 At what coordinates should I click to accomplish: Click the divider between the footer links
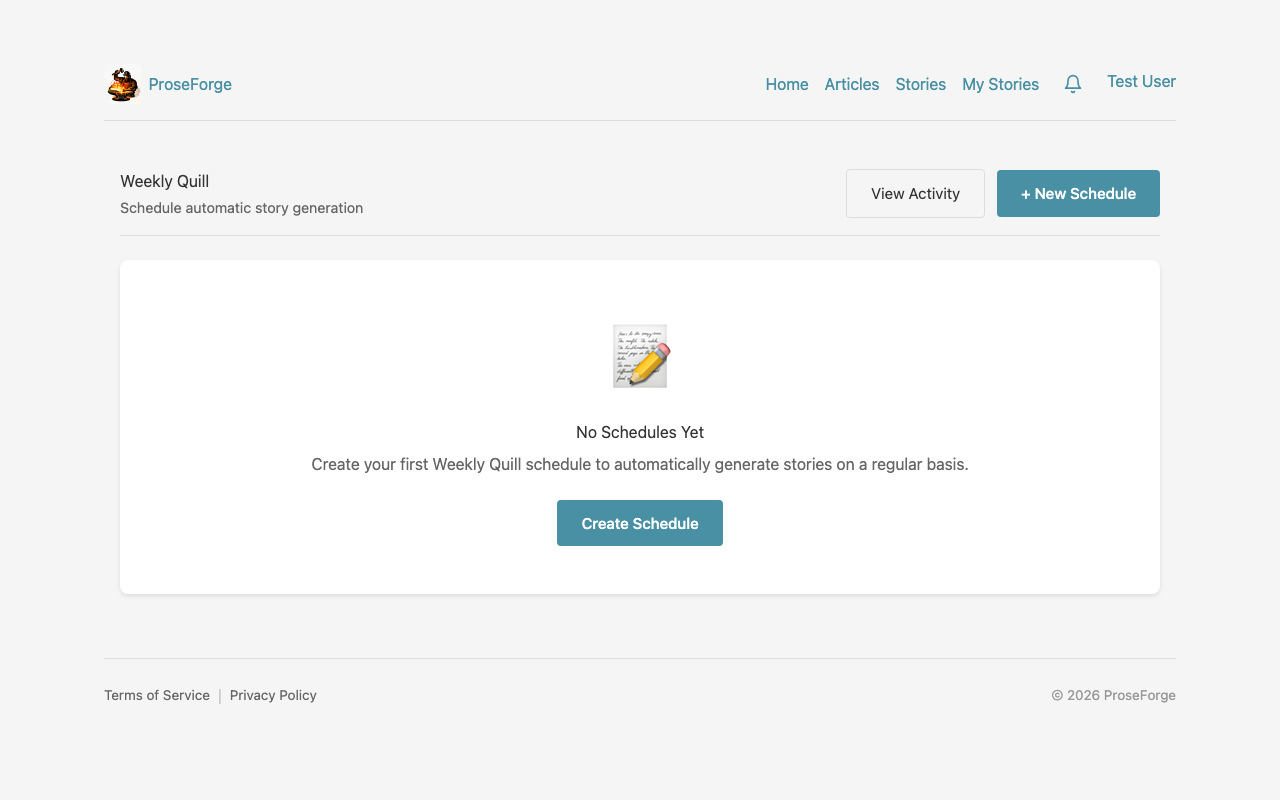click(x=220, y=696)
